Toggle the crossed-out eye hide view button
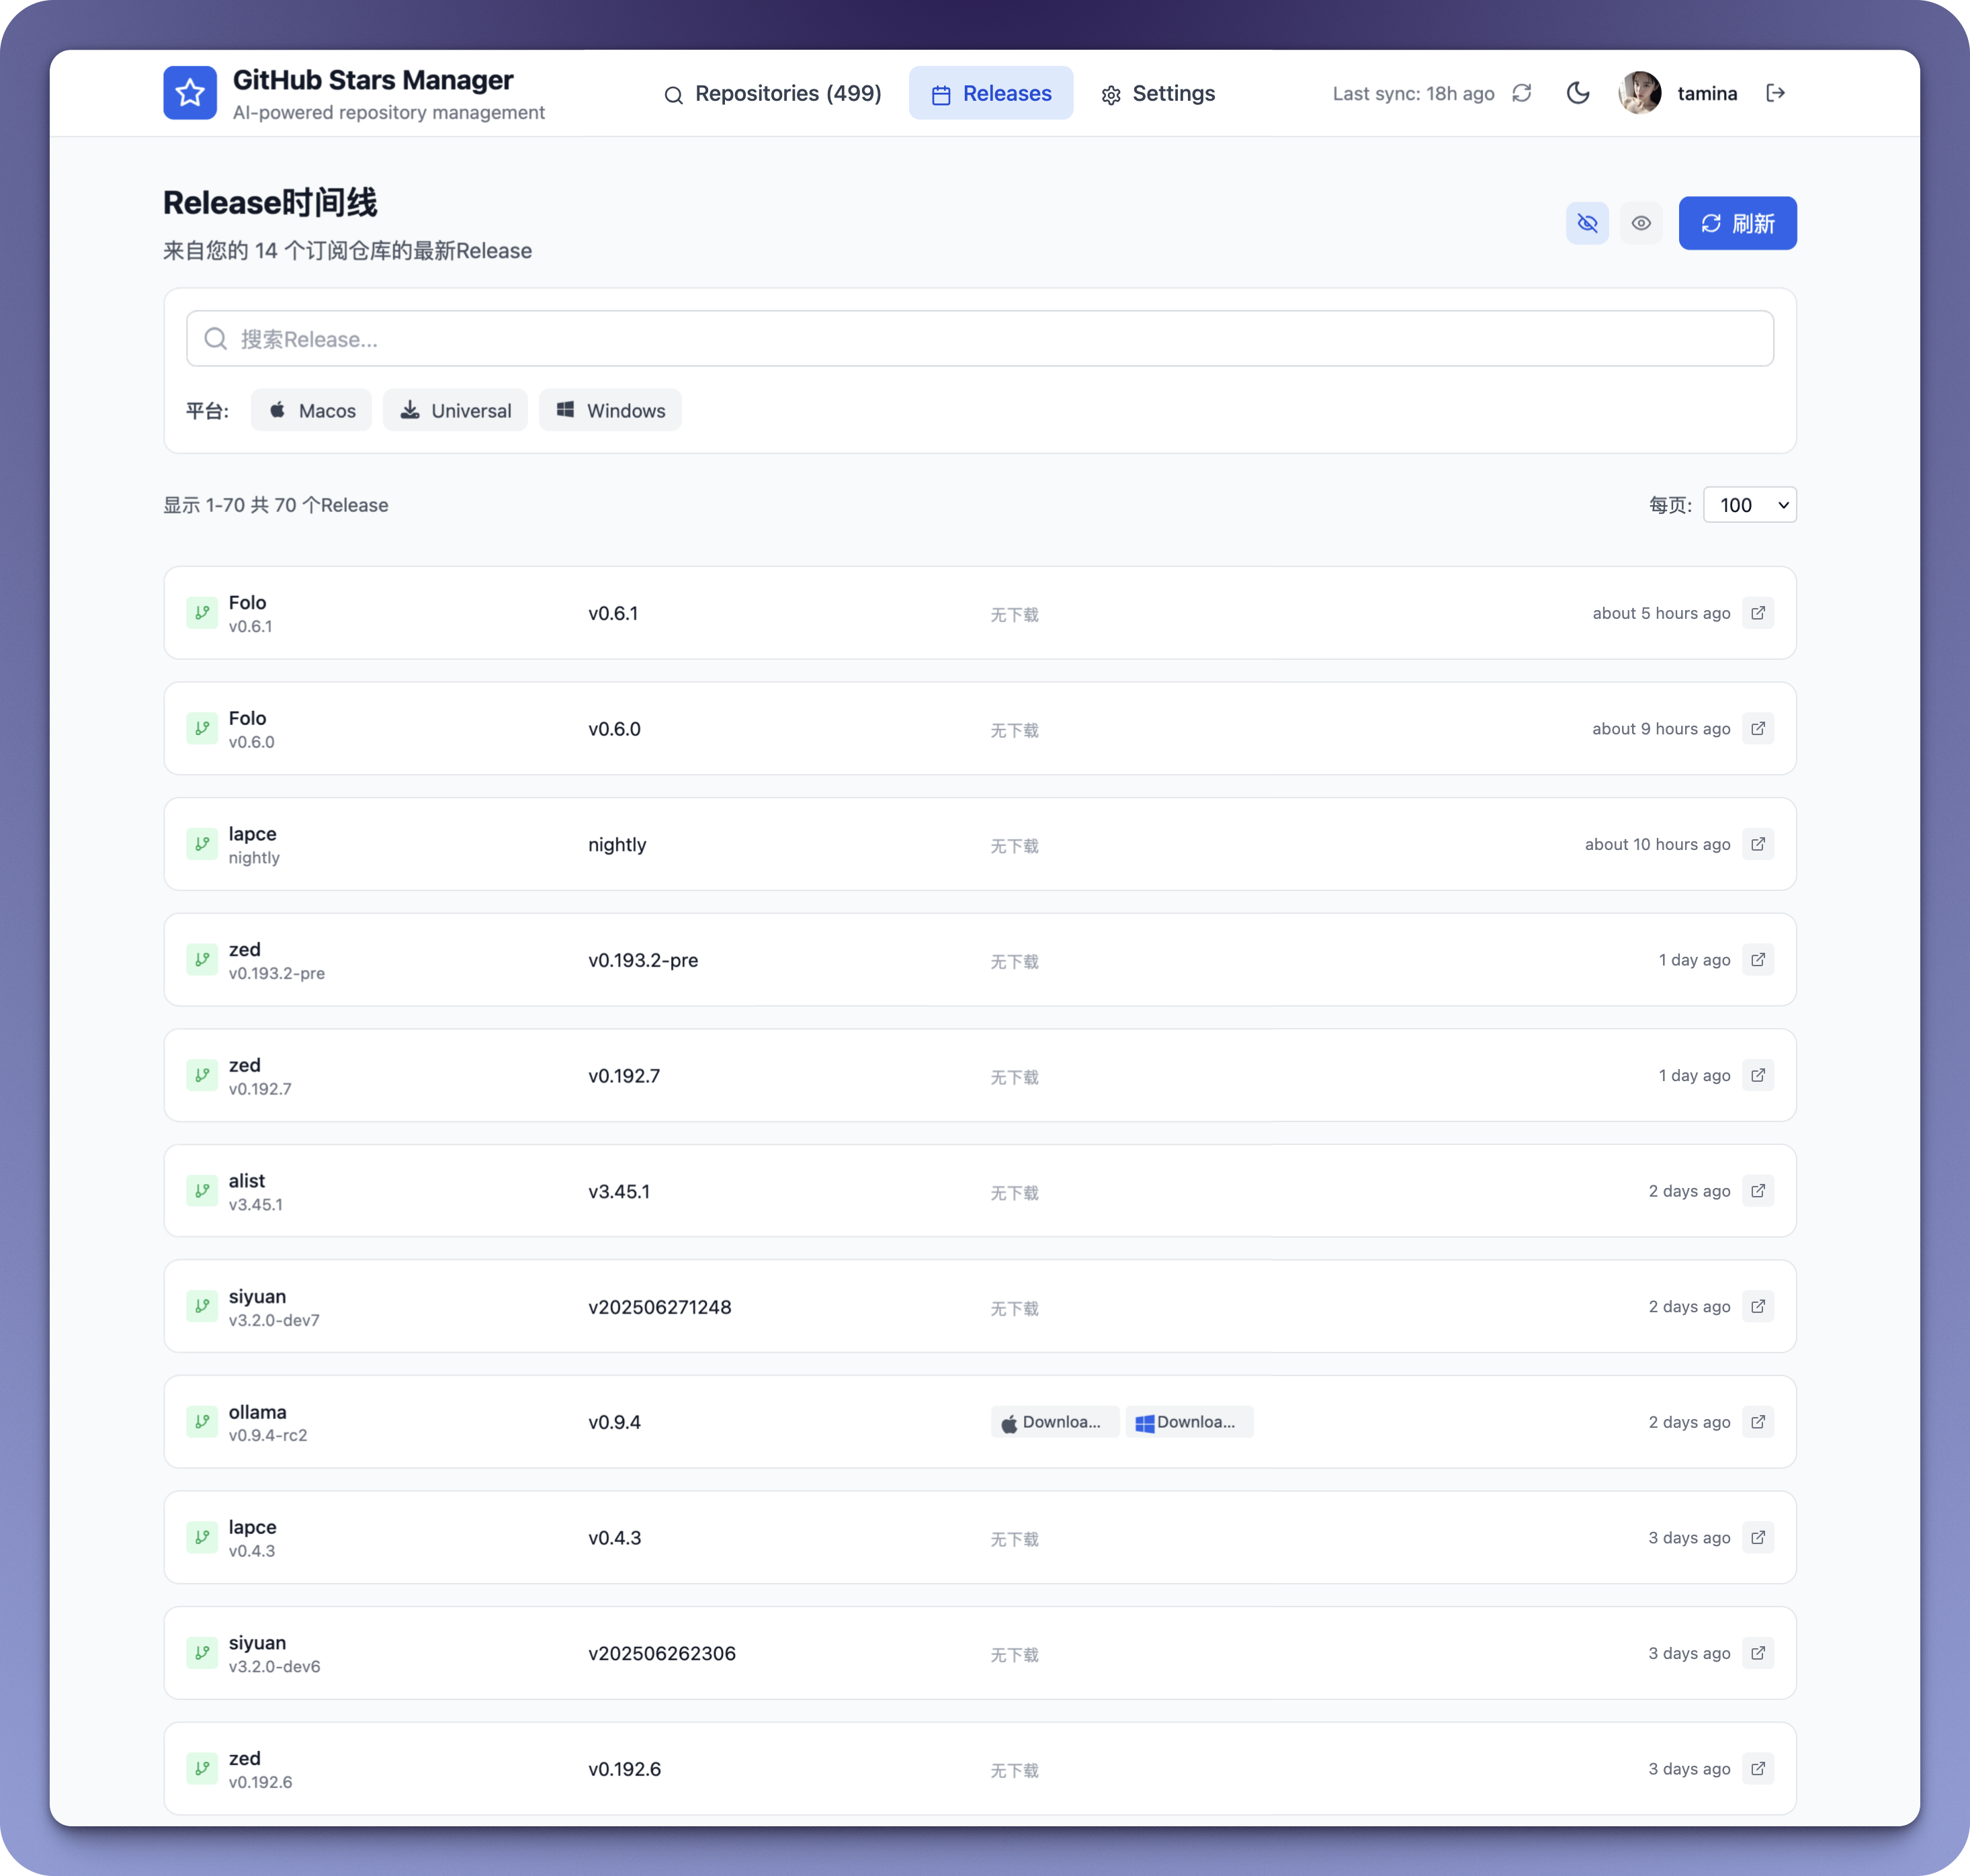This screenshot has width=1970, height=1876. coord(1587,223)
